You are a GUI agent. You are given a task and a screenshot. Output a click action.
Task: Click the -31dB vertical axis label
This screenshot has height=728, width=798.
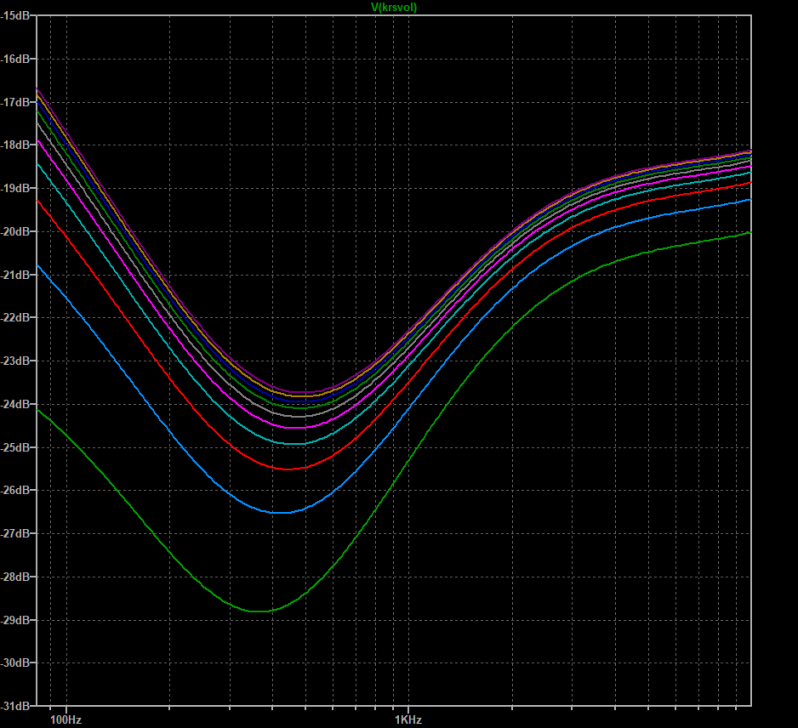point(19,706)
